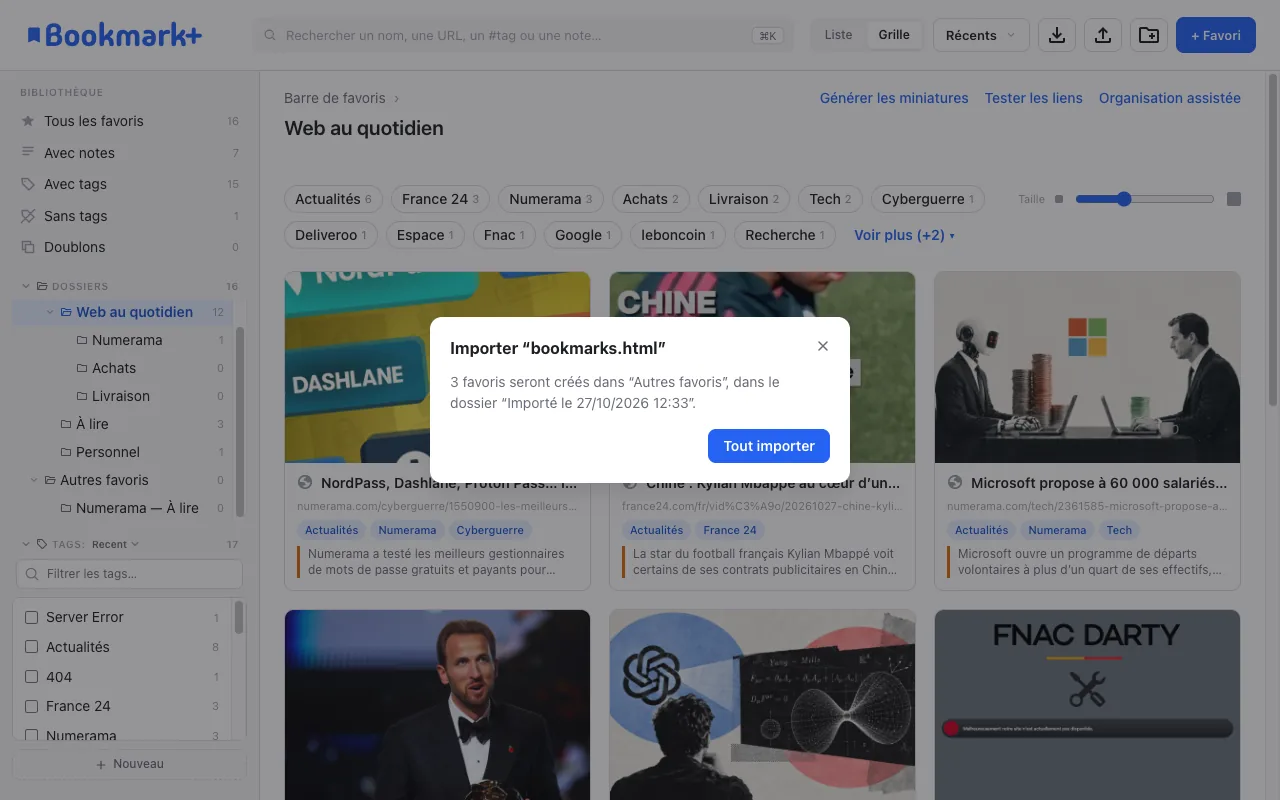Close the import dialog with X
Image resolution: width=1280 pixels, height=800 pixels.
(x=823, y=346)
